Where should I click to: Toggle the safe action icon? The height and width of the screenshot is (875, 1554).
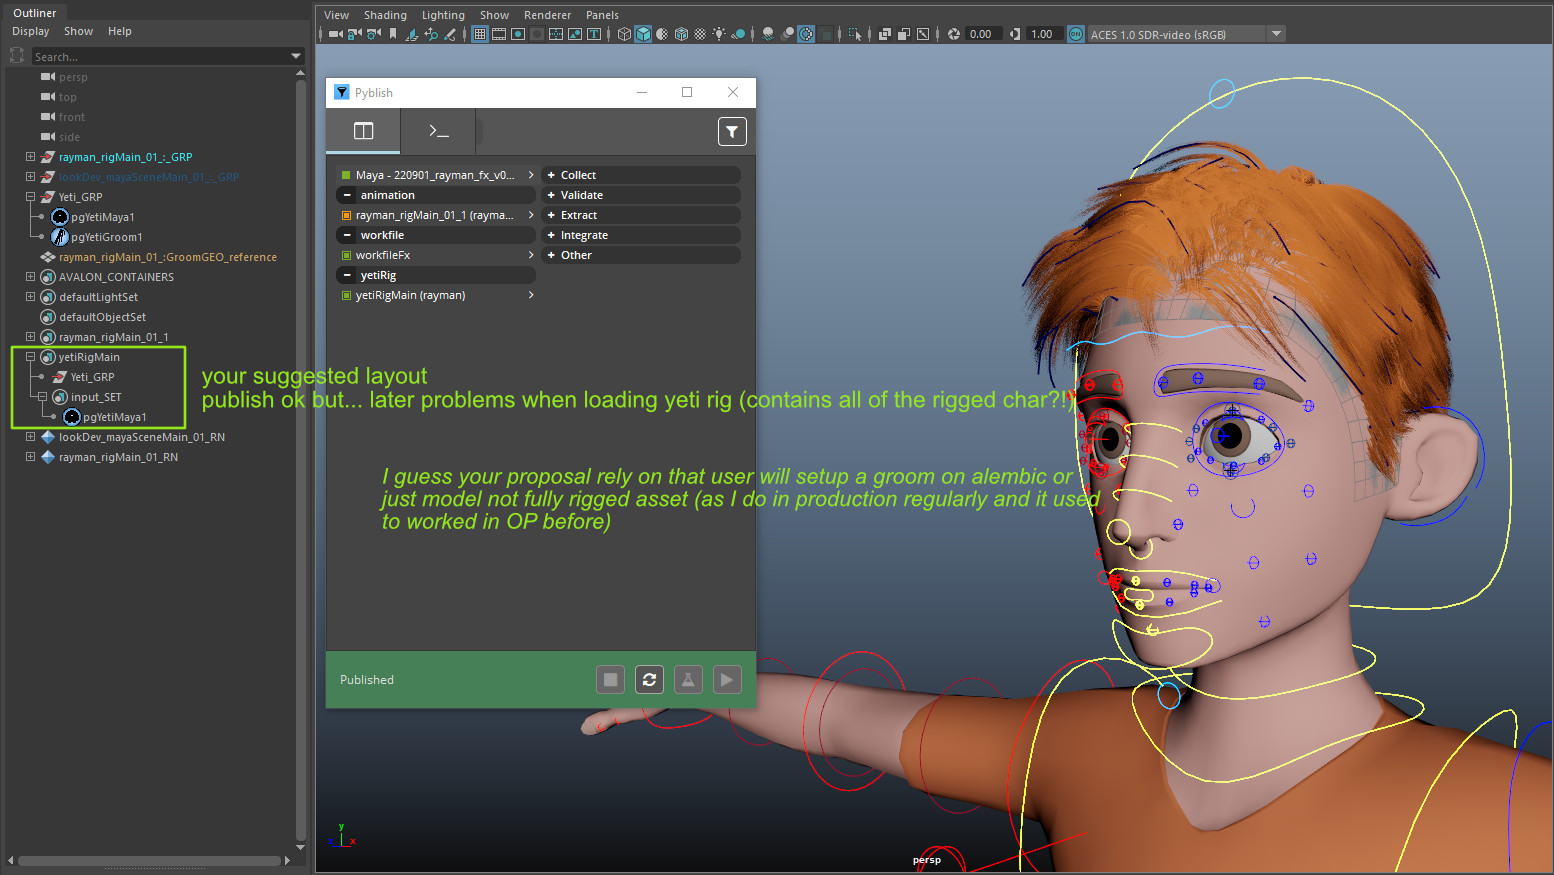pyautogui.click(x=575, y=34)
